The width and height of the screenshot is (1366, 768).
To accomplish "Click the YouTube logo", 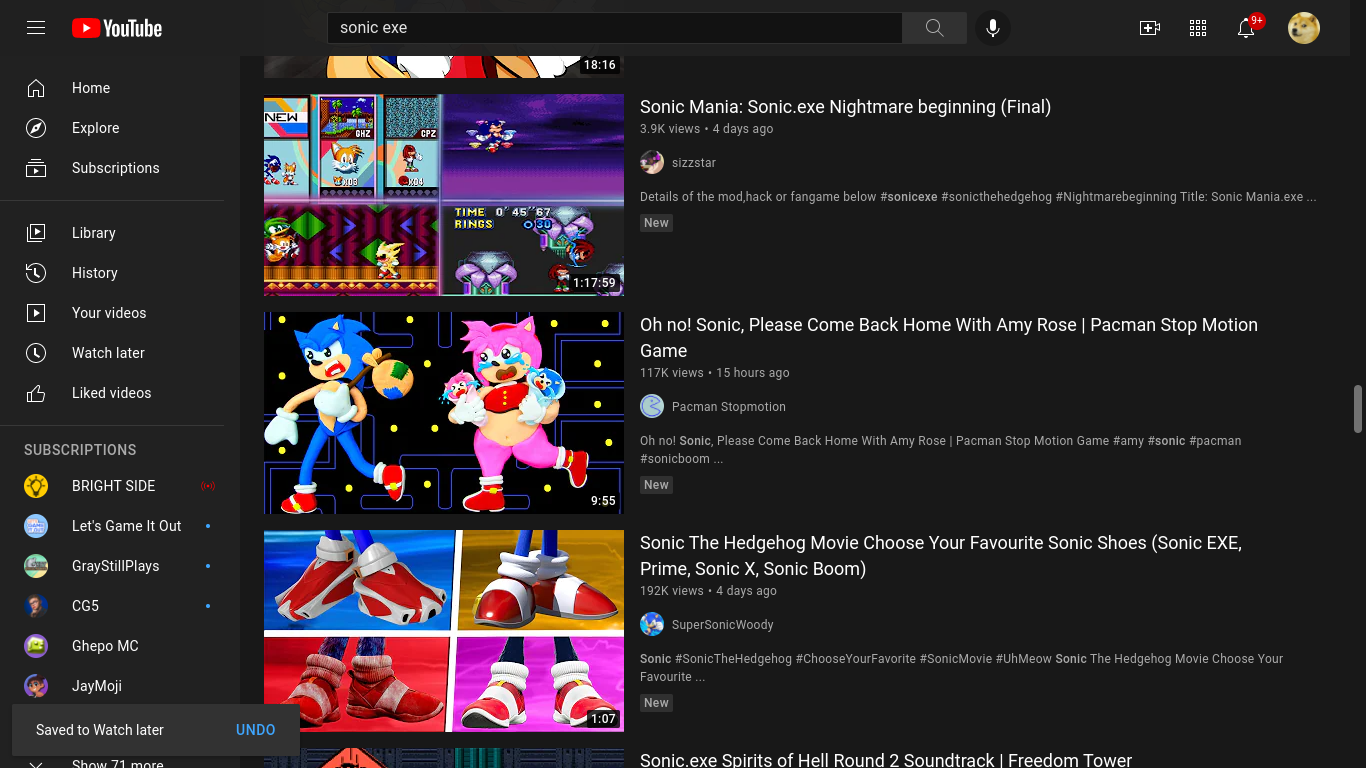I will tap(117, 28).
